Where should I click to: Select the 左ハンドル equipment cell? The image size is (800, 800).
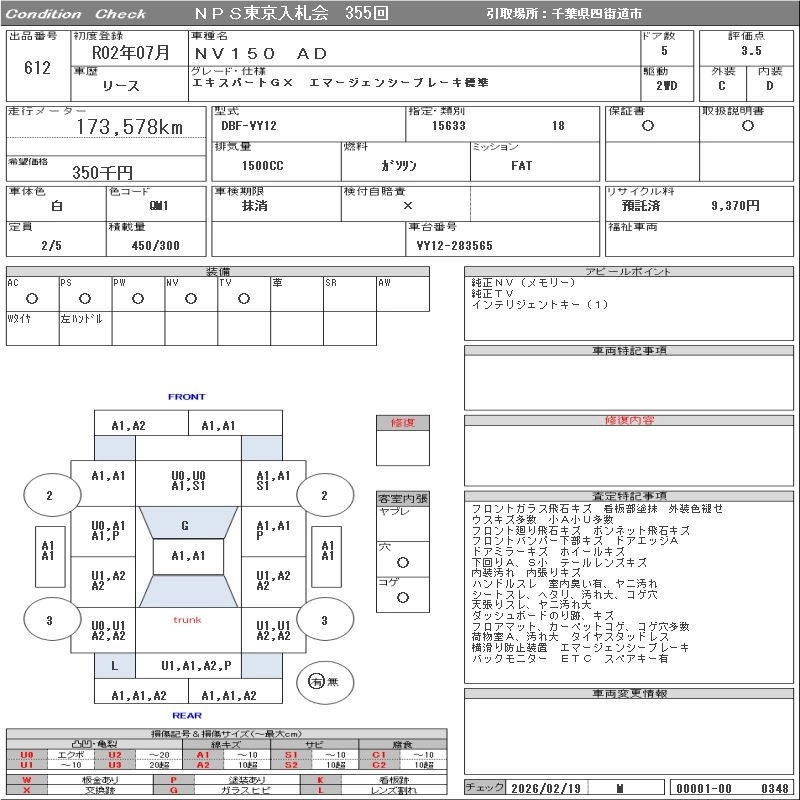[x=85, y=329]
